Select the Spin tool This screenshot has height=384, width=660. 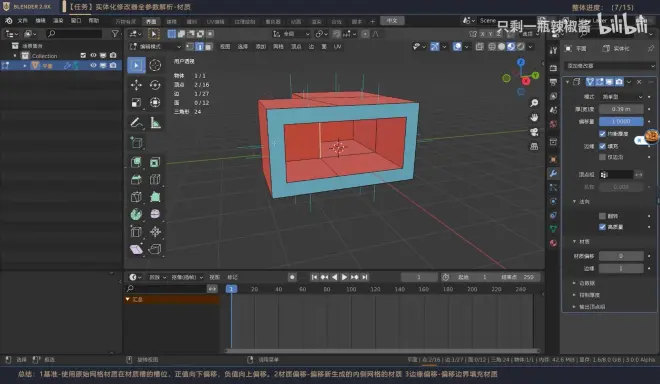tap(136, 214)
